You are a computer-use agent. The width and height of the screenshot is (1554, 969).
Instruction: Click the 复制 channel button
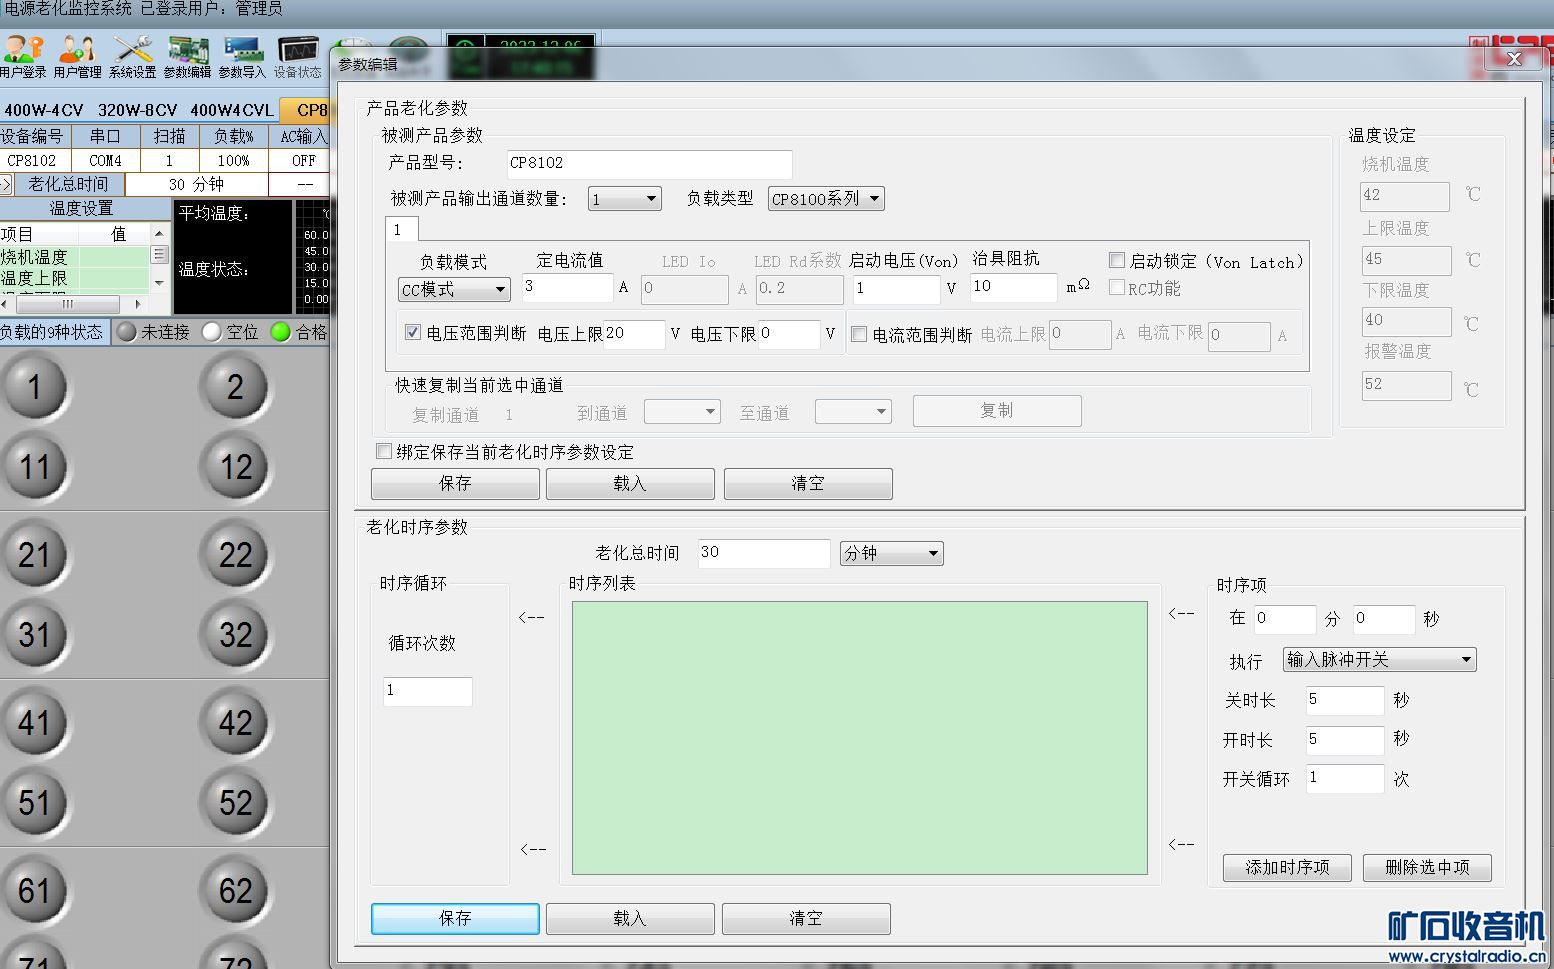pos(997,411)
